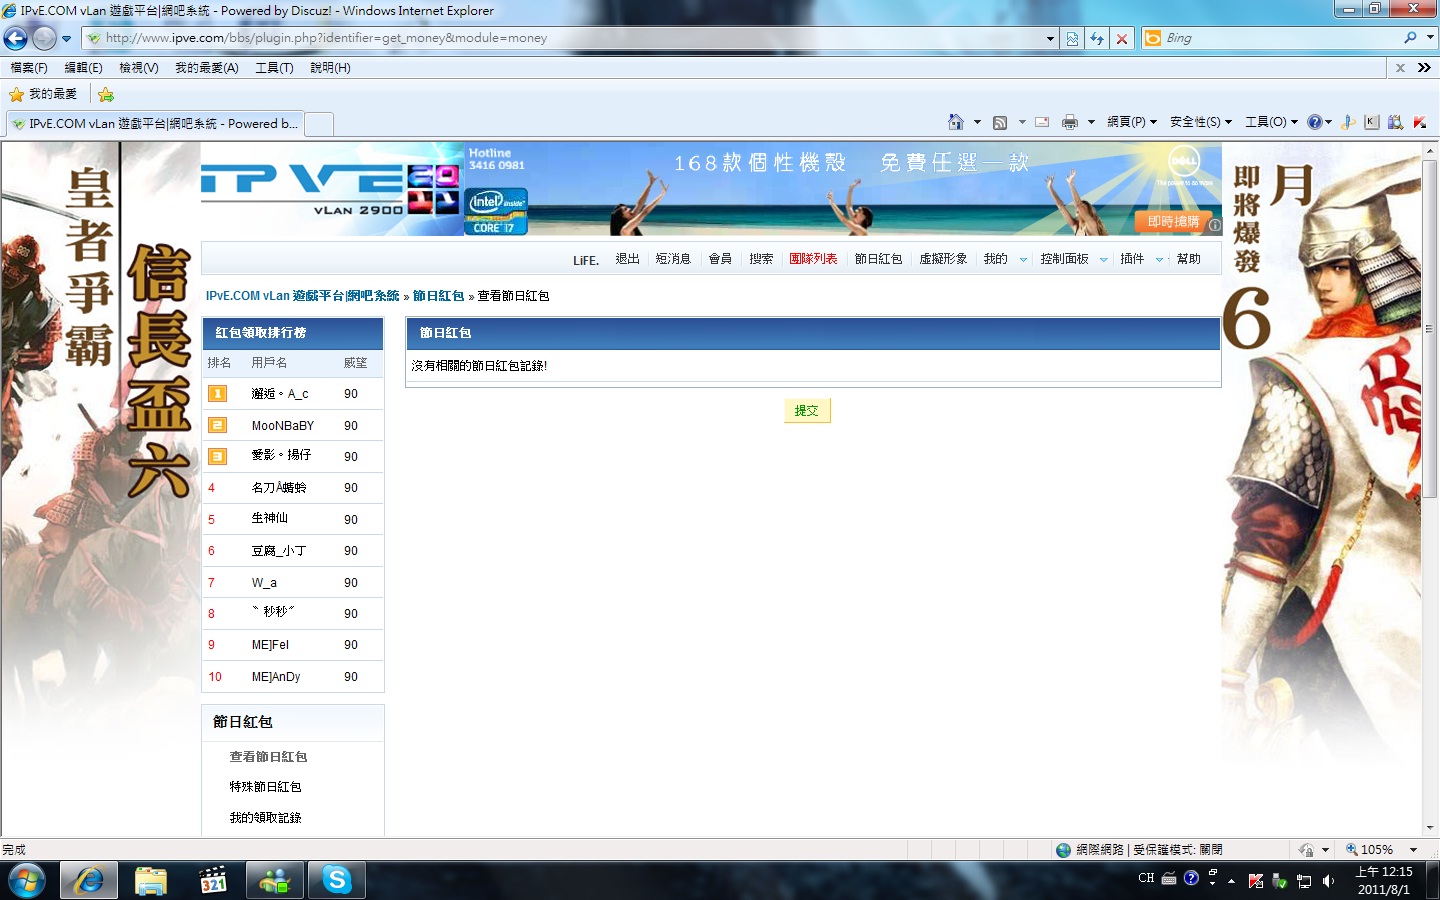Click the blue help question mark icon
Viewport: 1440px width, 900px height.
click(x=1314, y=122)
